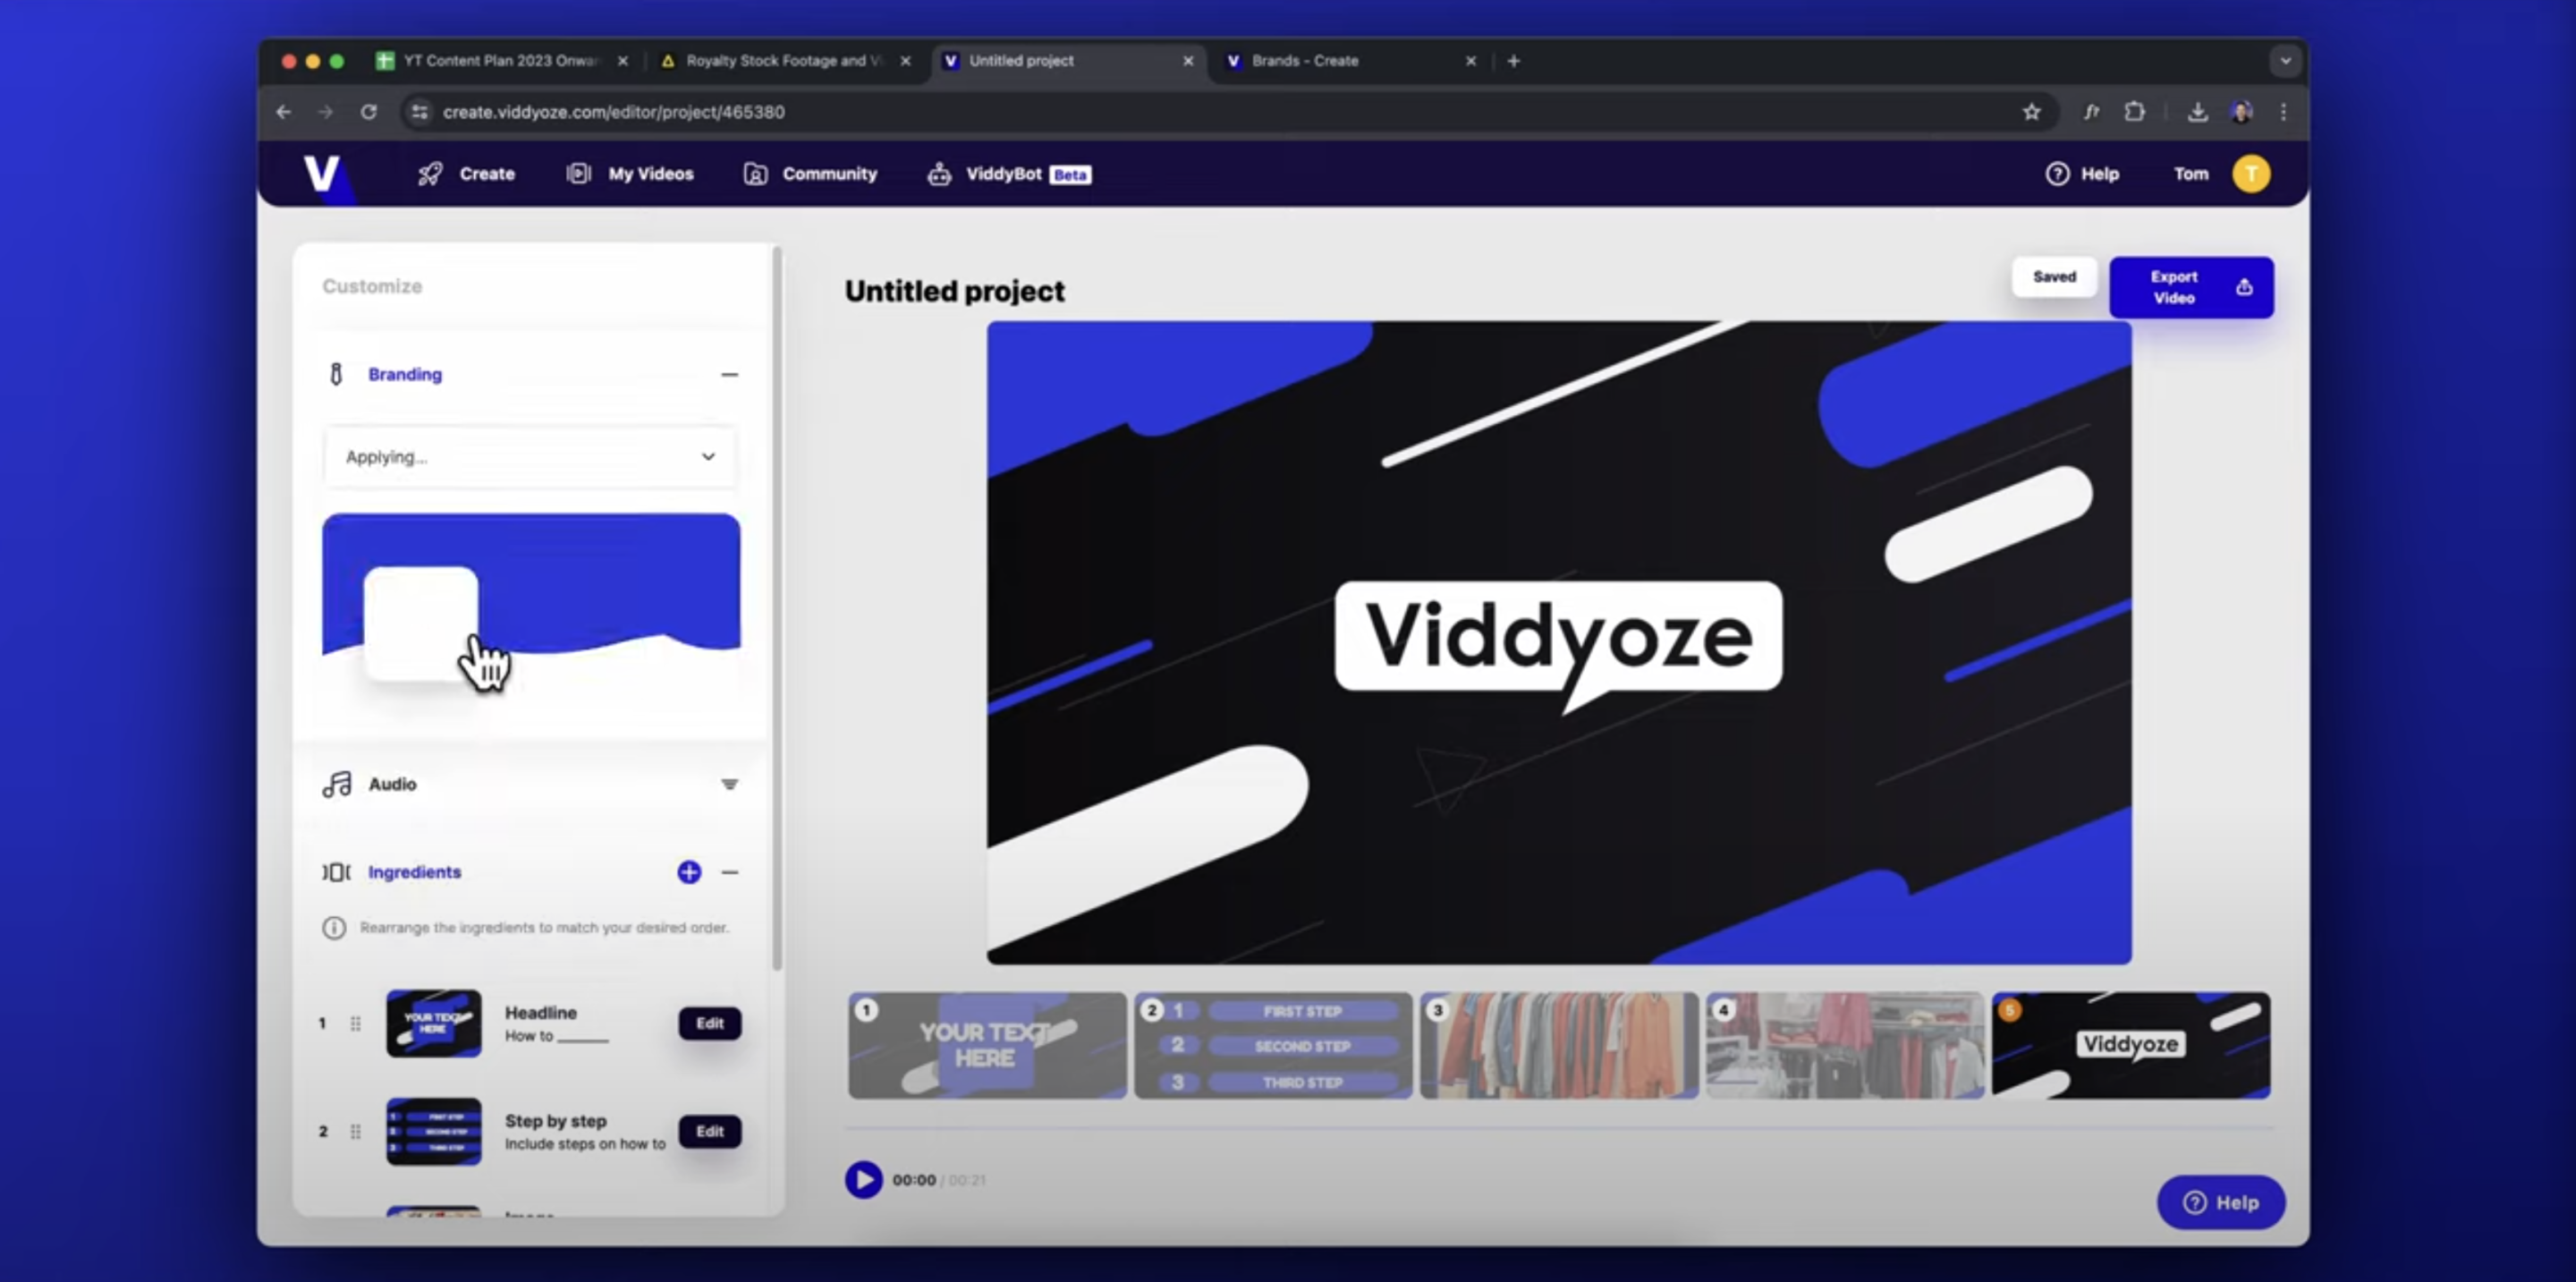Screen dimensions: 2576x1282
Task: Select the Step by step ingredient thumbnail
Action: (434, 1131)
